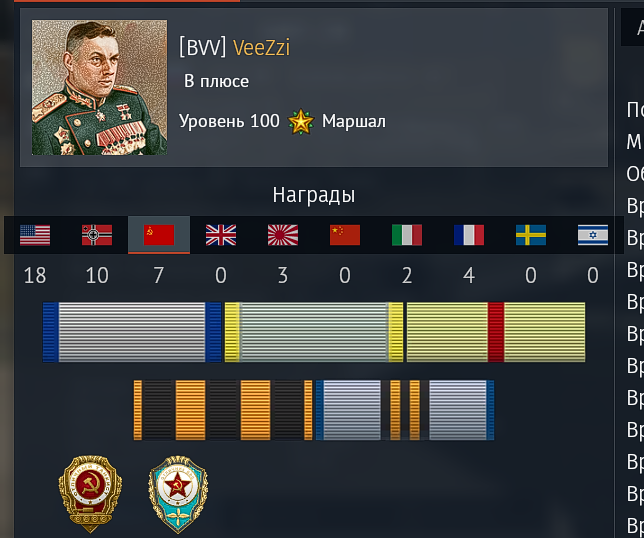Select the yellow ribbon with red stripe

tap(496, 332)
